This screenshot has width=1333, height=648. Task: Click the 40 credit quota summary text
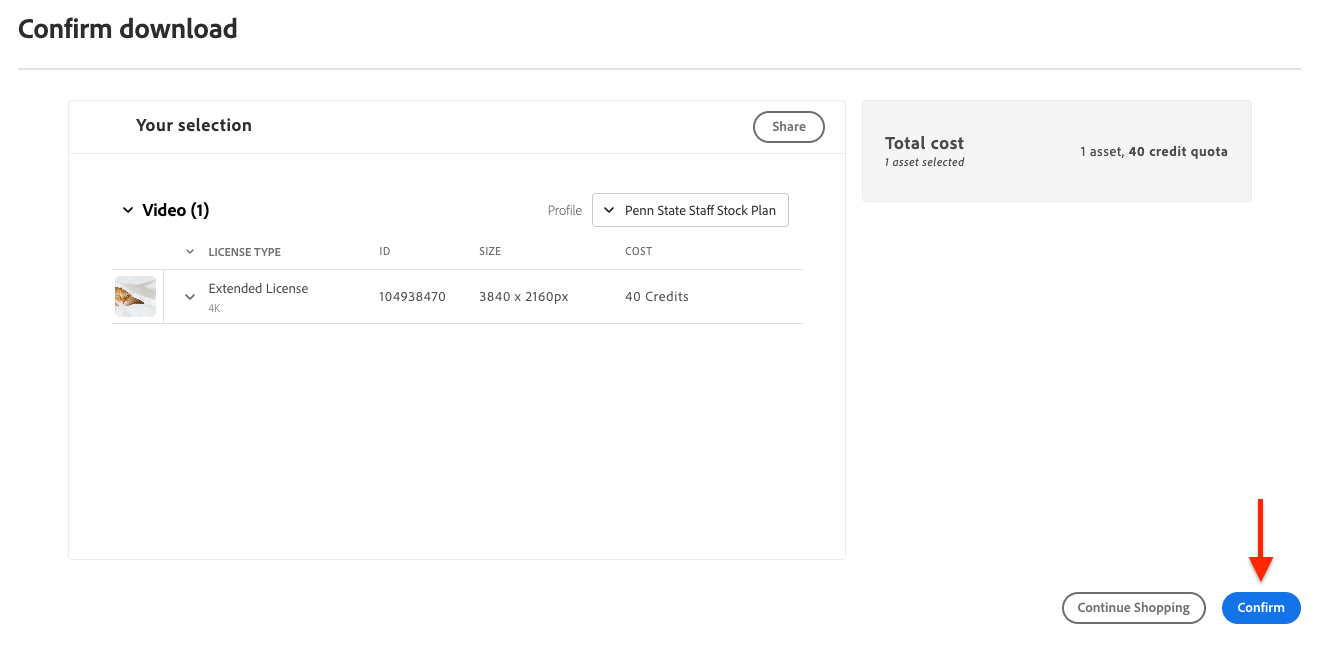tap(1178, 152)
